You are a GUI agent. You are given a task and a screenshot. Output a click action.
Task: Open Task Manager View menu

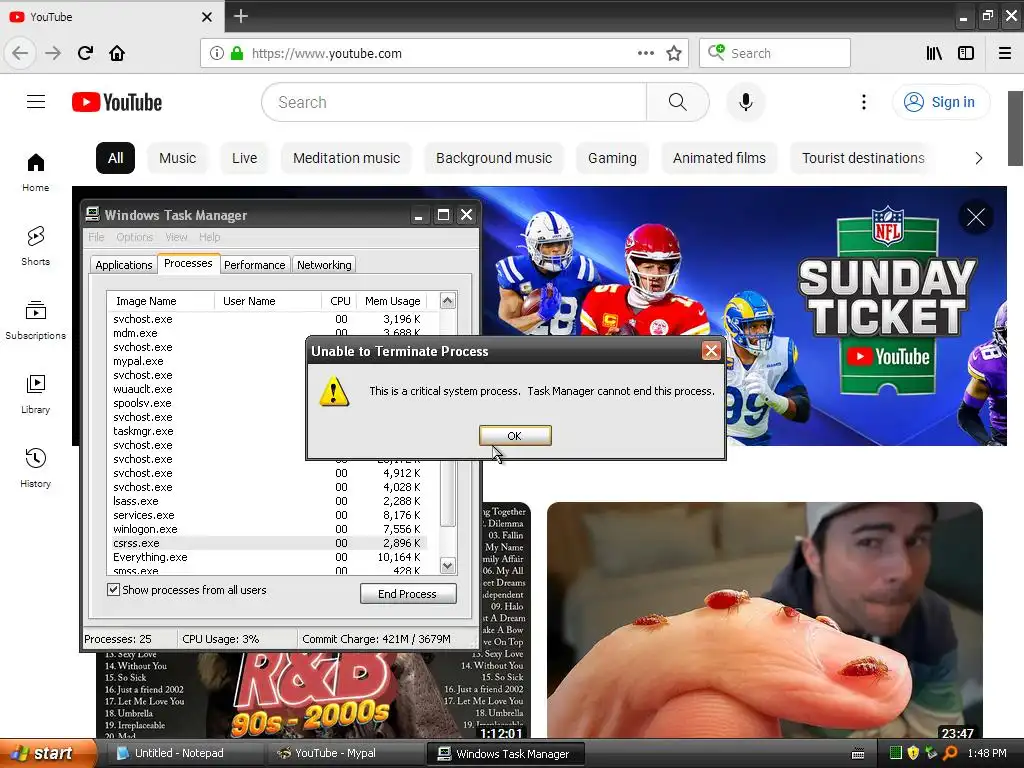(176, 237)
